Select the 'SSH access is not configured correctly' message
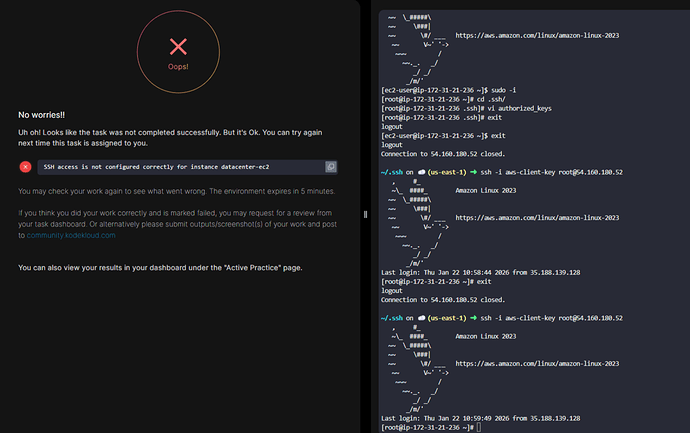 click(156, 167)
